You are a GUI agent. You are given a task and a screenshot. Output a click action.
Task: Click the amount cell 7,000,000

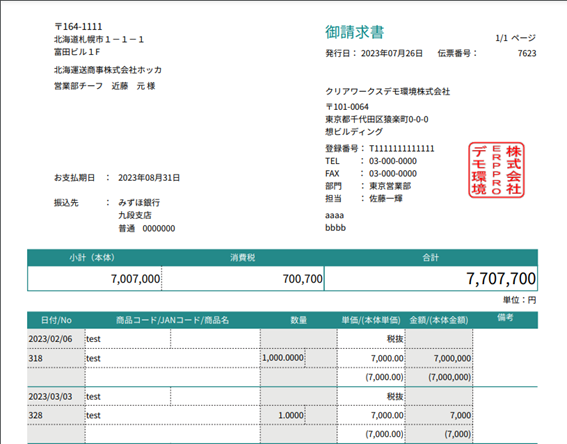coord(452,358)
